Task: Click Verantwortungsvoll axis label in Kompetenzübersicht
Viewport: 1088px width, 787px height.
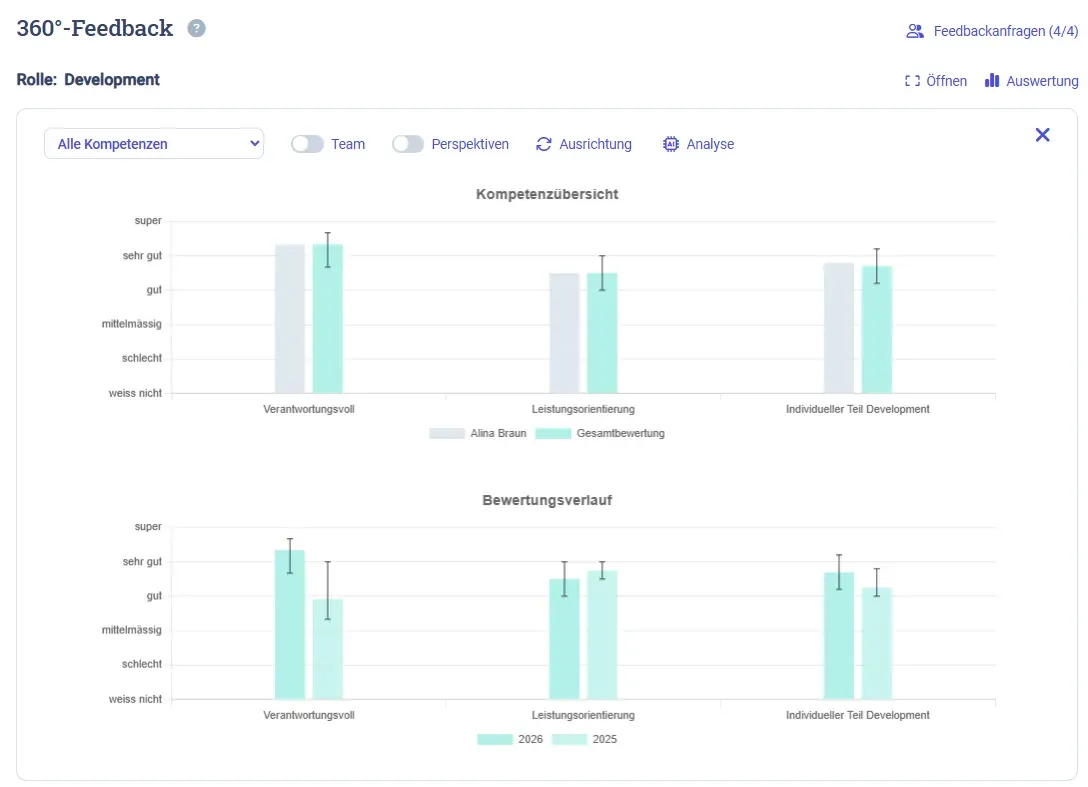Action: [309, 409]
